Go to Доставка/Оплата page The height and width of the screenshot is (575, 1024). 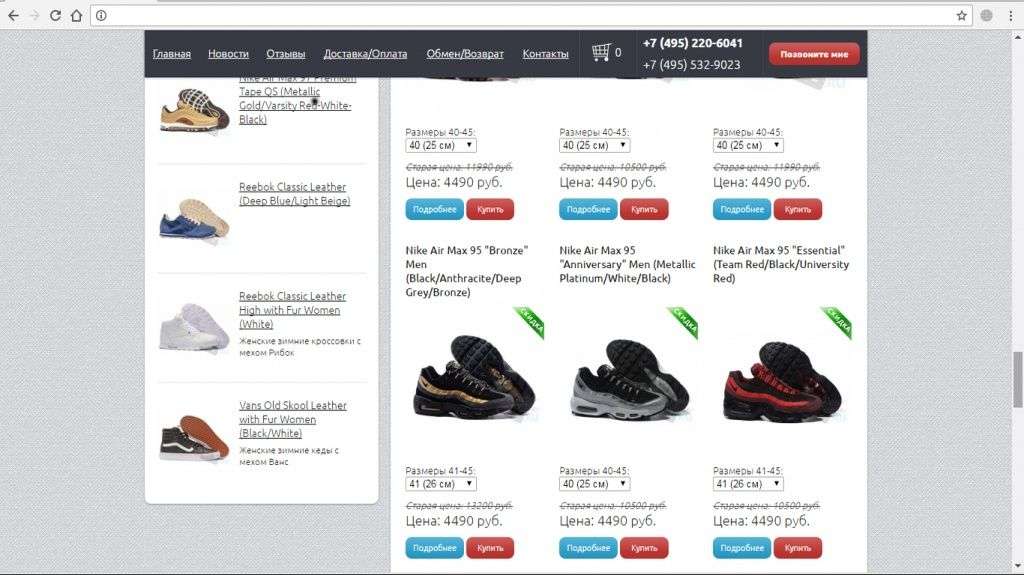365,54
